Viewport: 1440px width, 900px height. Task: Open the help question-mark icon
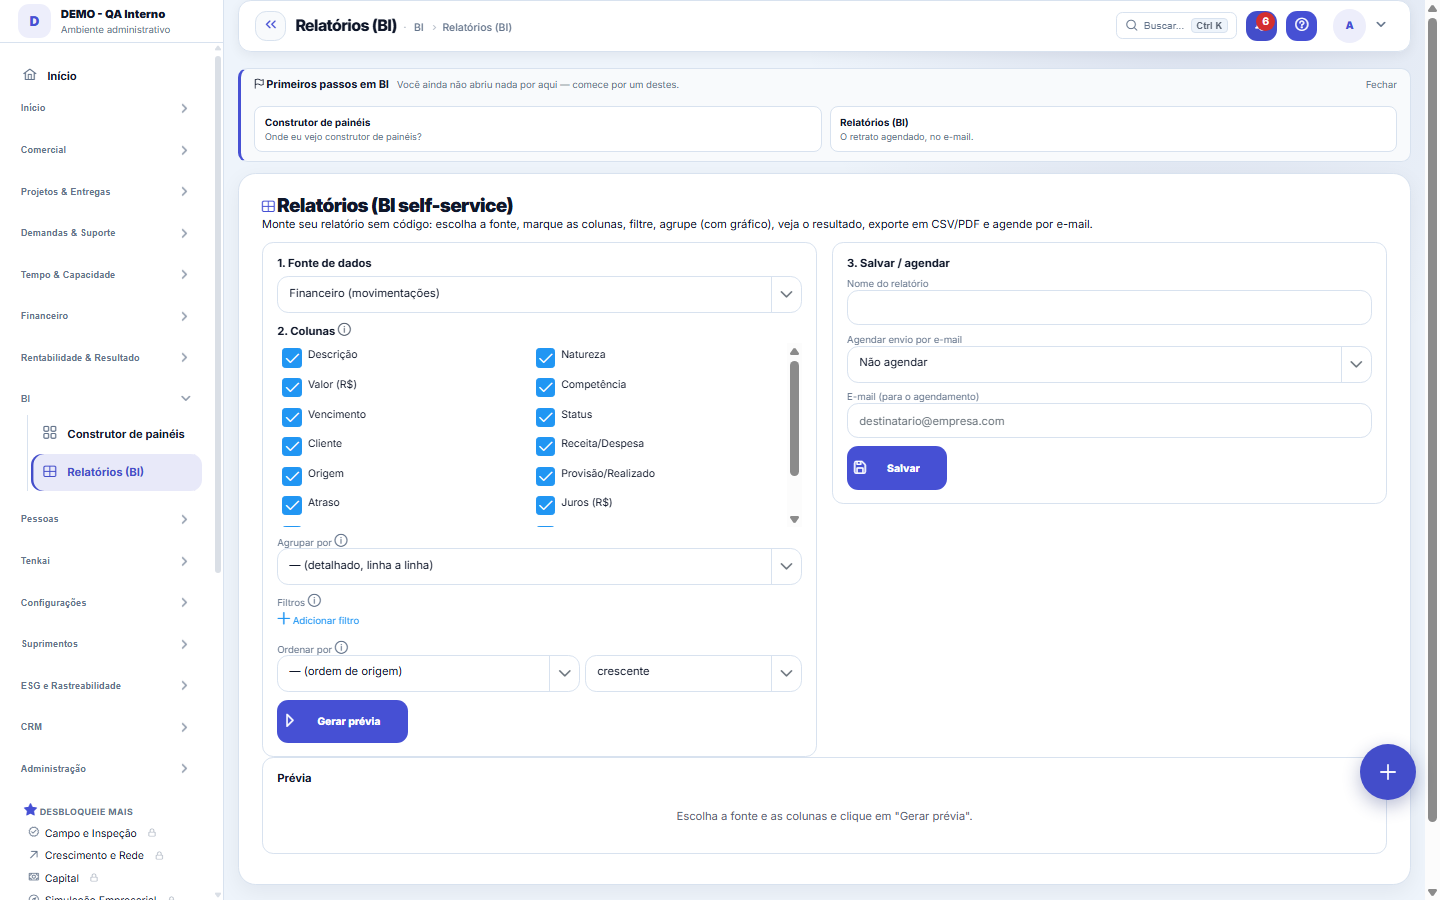1301,25
